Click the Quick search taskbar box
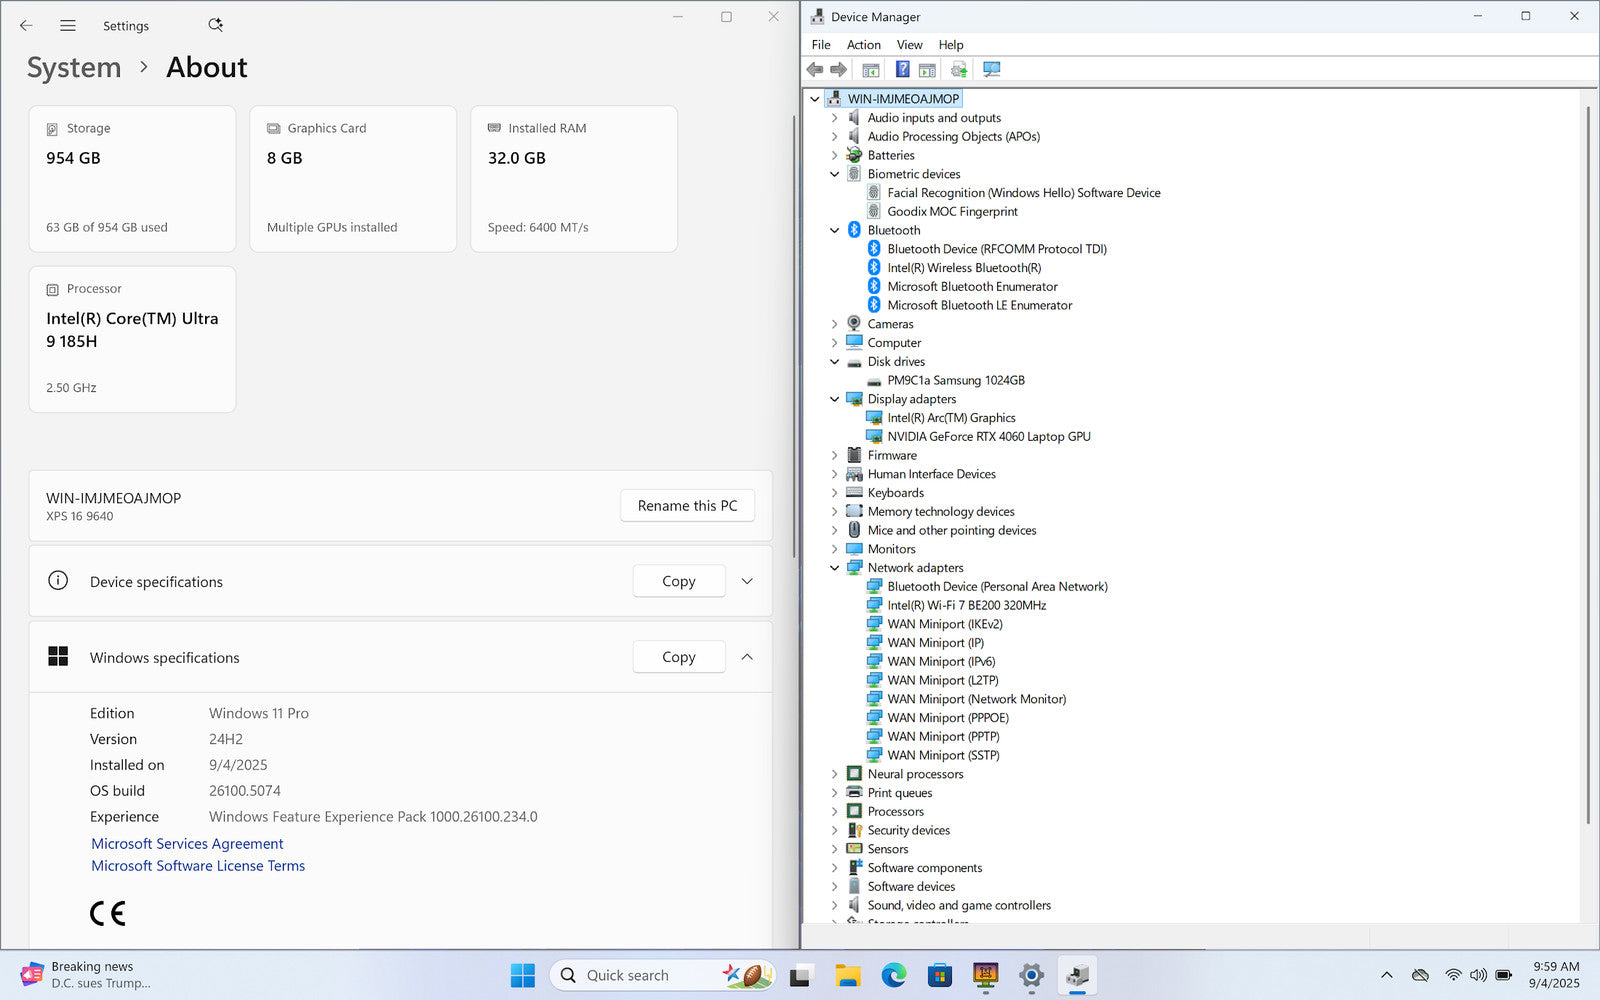 tap(662, 975)
